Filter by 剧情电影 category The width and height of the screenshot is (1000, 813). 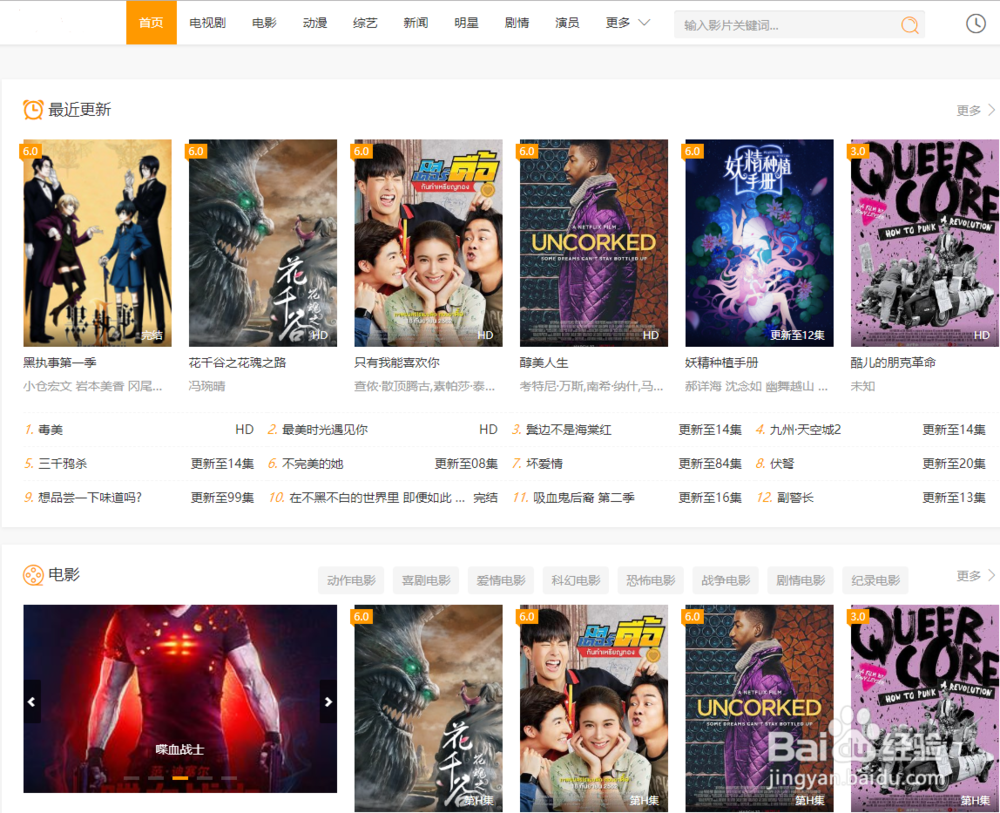point(800,580)
